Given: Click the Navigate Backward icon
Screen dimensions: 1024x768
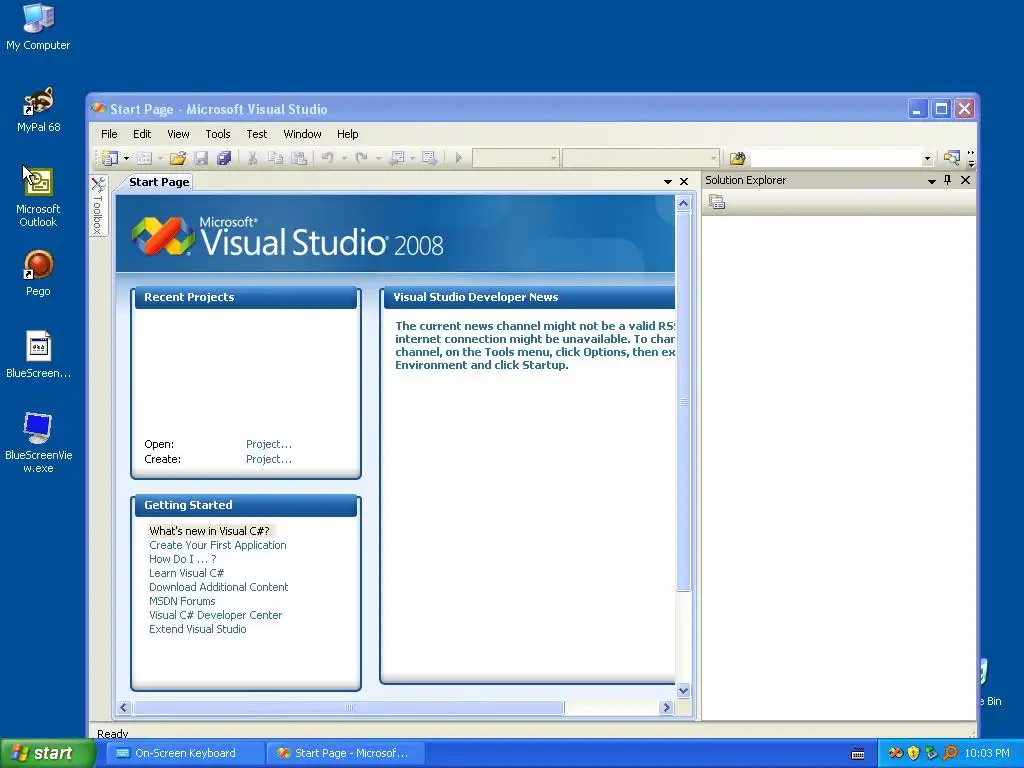Looking at the screenshot, I should (x=396, y=158).
